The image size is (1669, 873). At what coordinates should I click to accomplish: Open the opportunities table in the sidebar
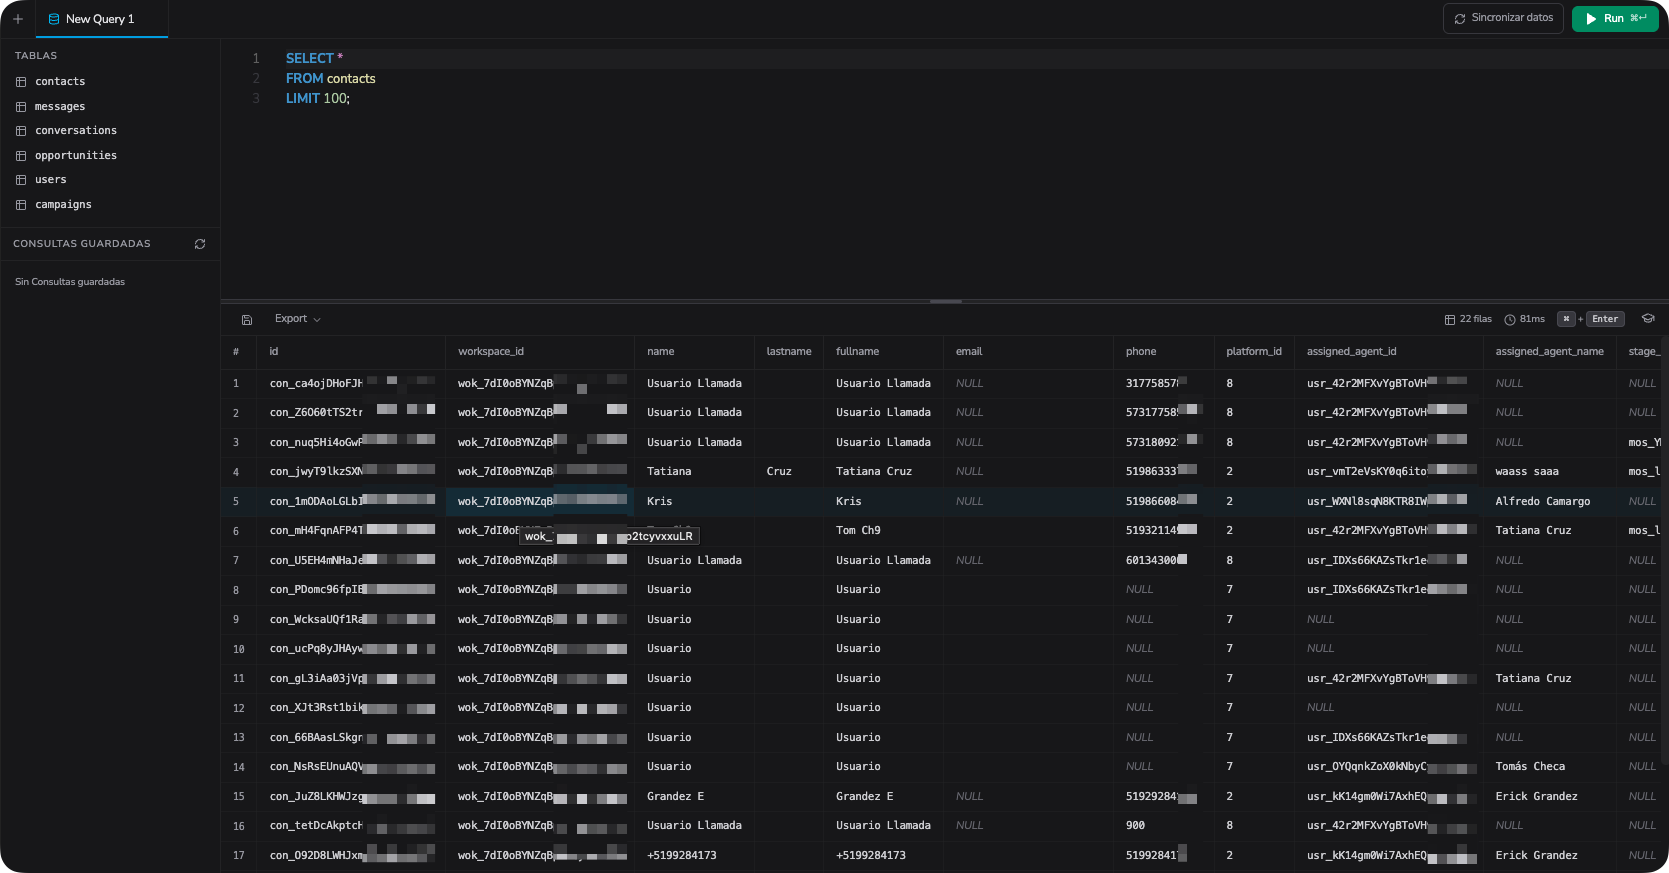76,156
